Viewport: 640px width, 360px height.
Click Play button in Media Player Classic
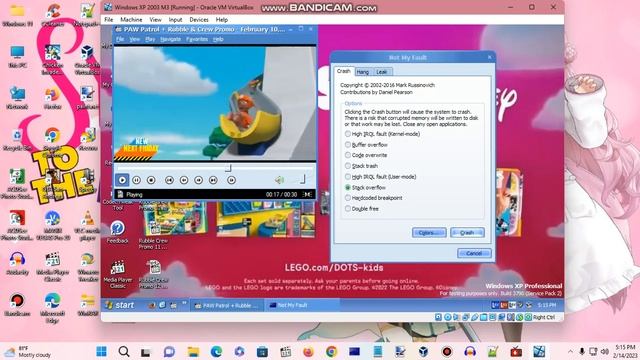(122, 180)
